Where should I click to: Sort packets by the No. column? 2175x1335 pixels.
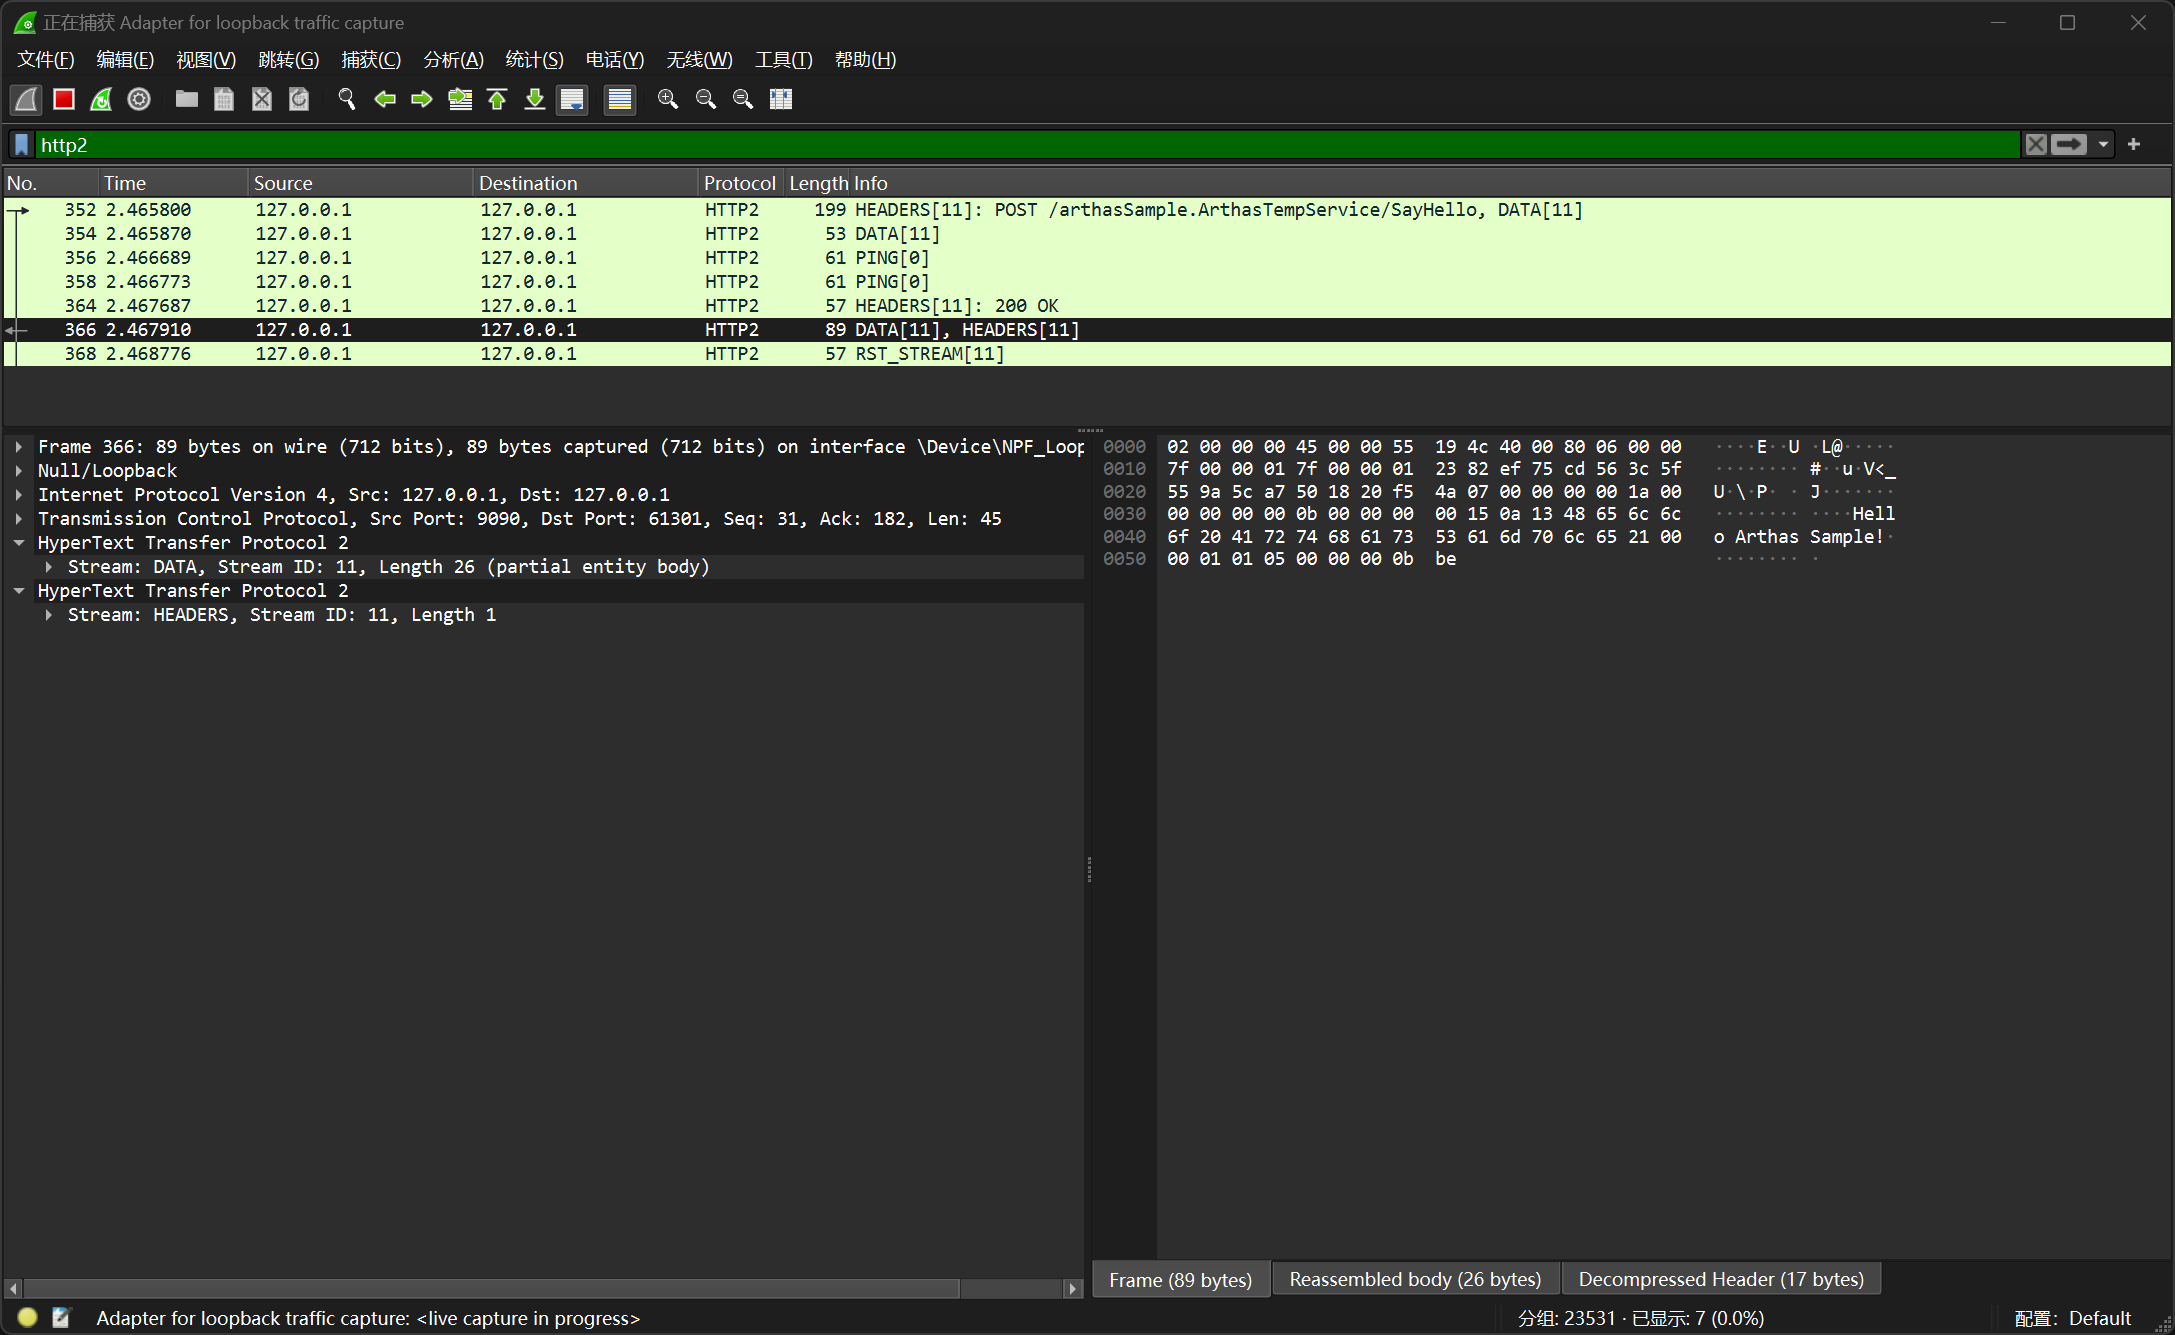coord(50,183)
